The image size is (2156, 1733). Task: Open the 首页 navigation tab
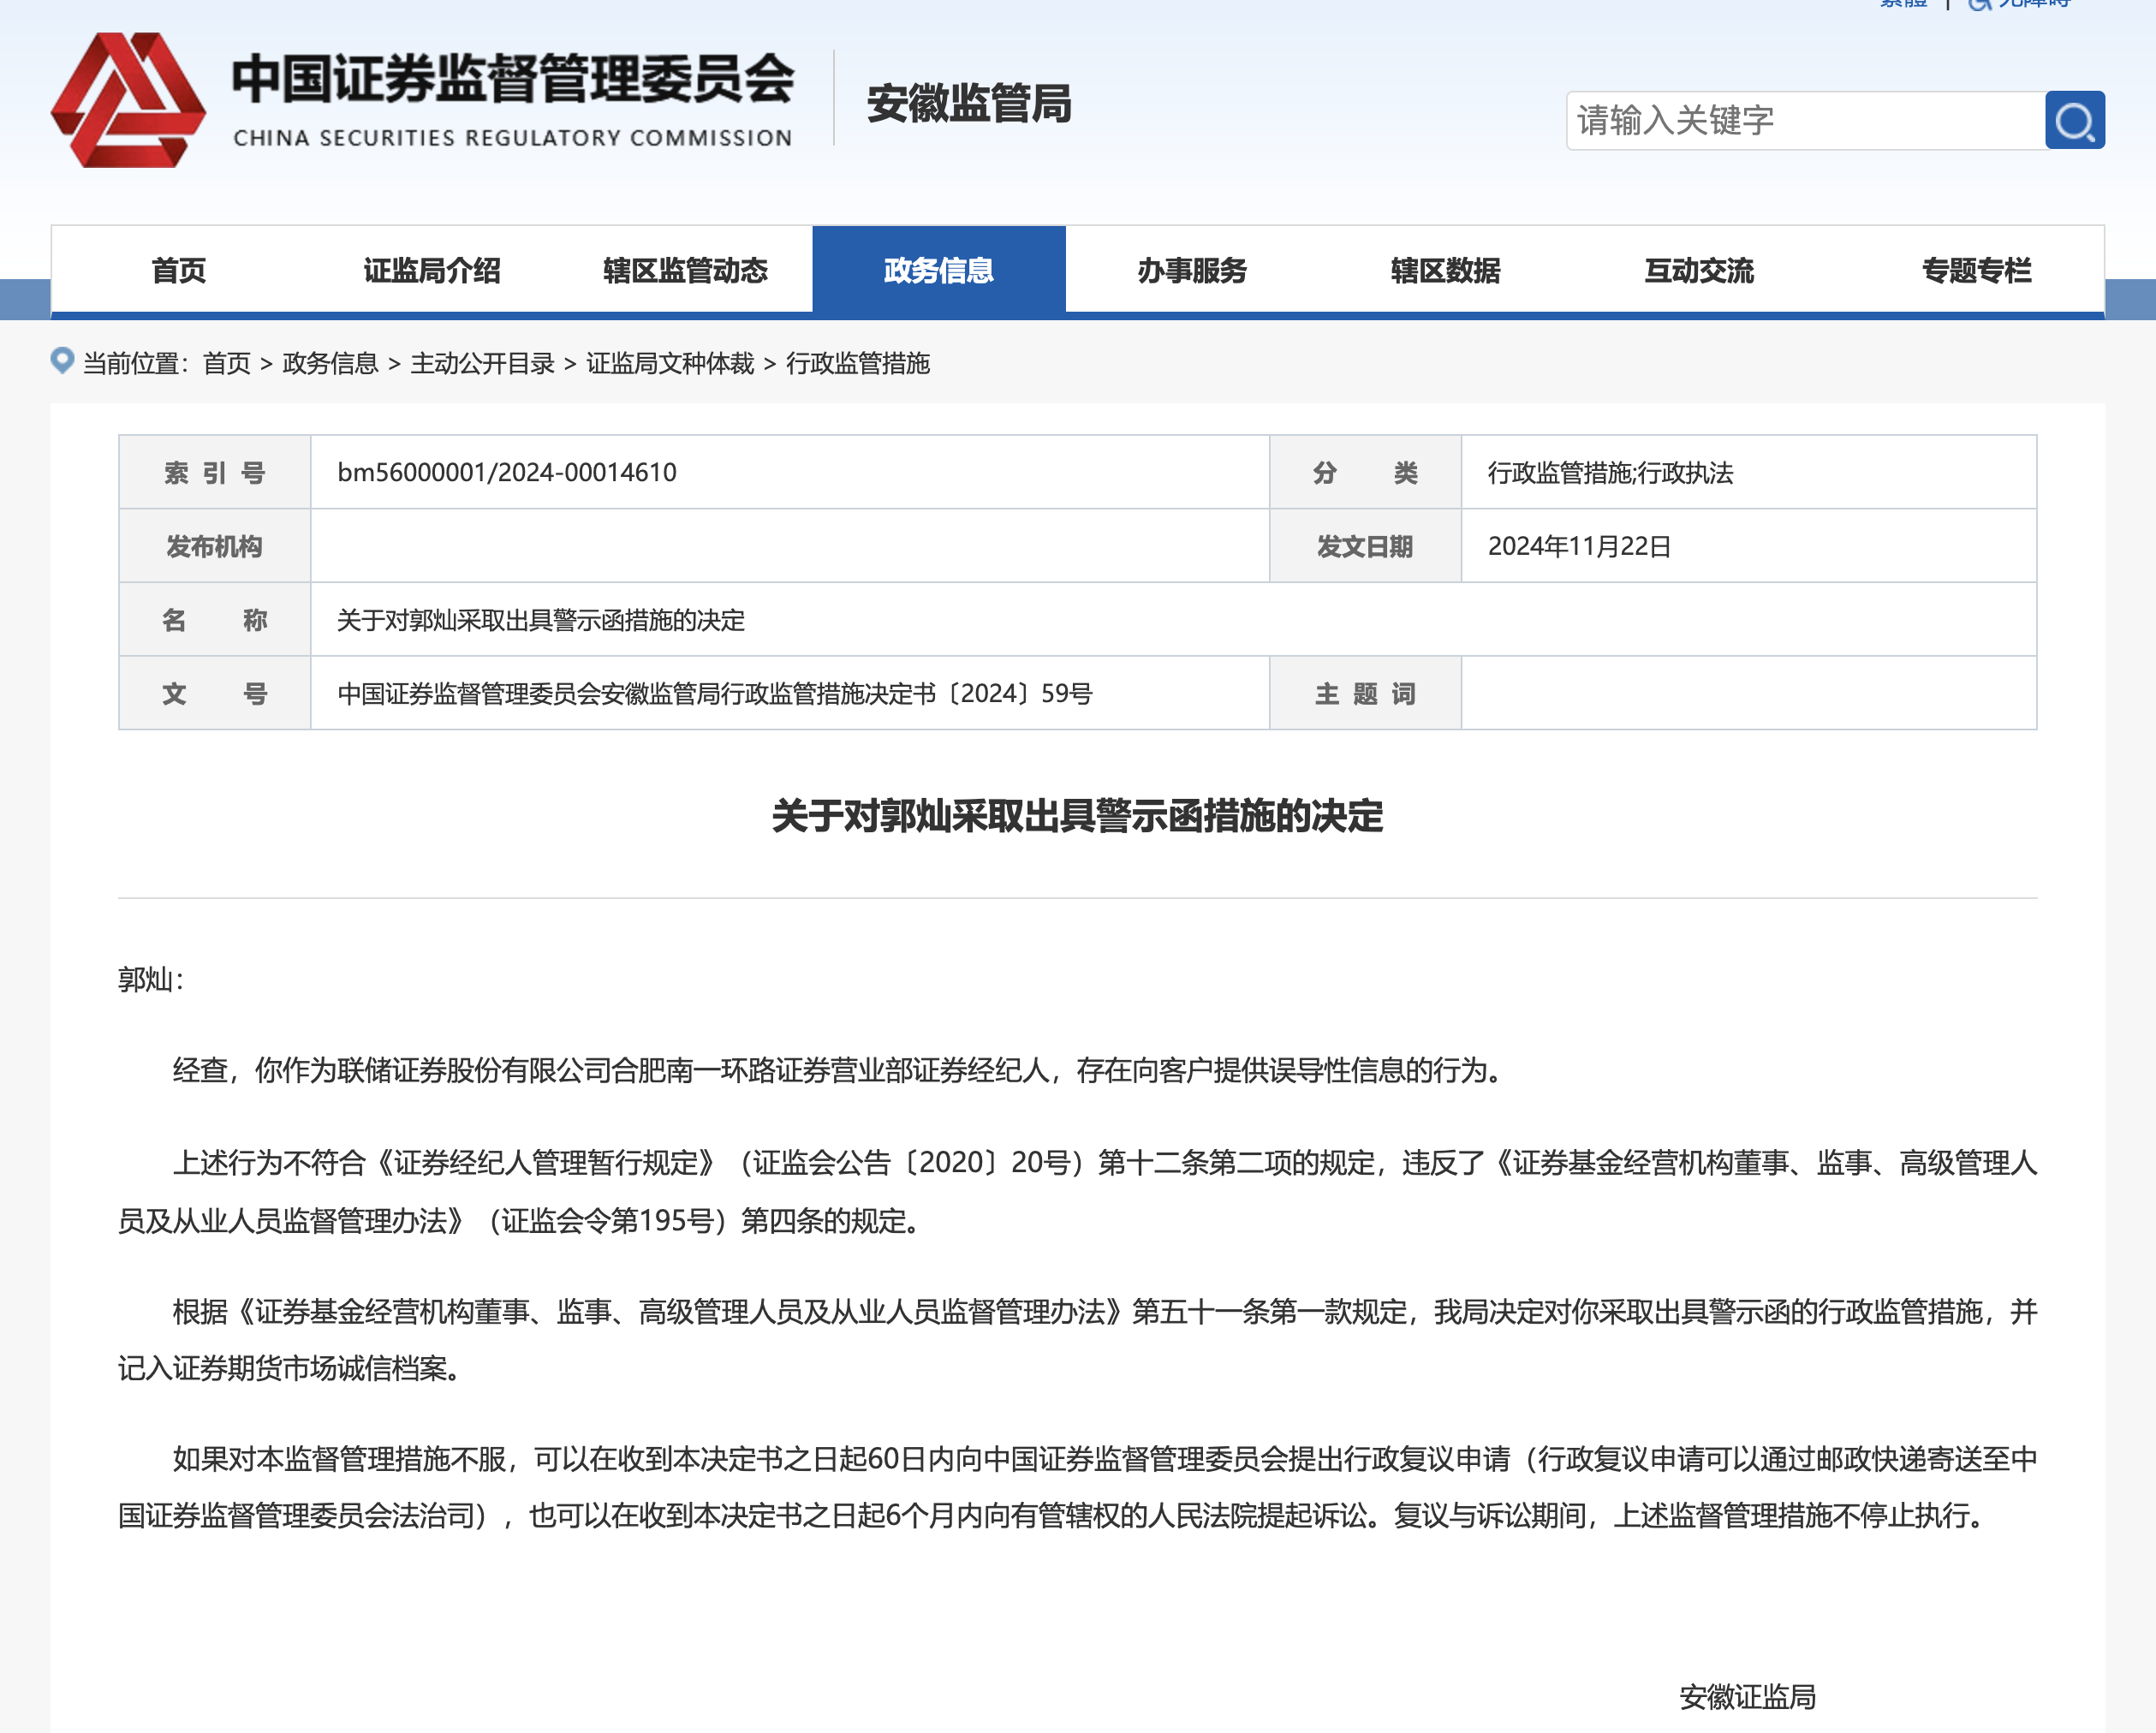coord(179,270)
